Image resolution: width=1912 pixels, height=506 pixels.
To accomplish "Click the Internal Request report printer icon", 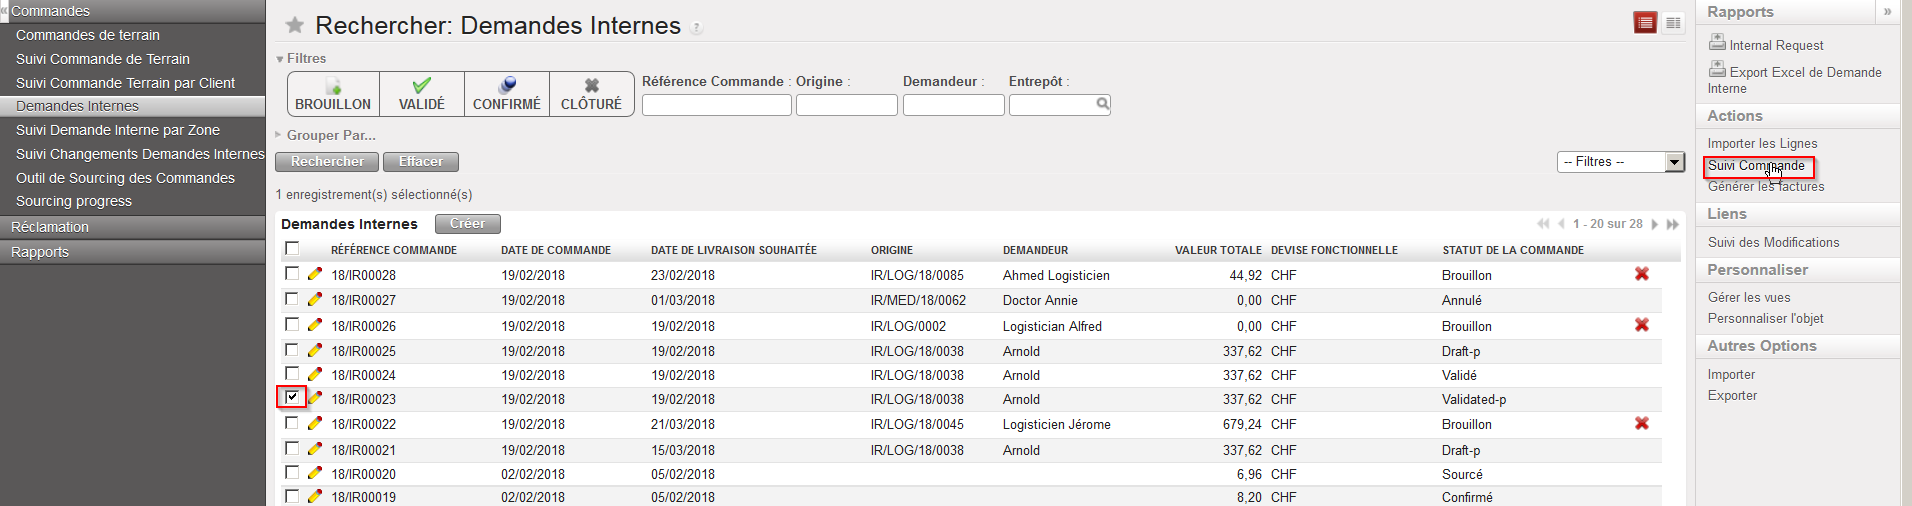I will 1717,42.
